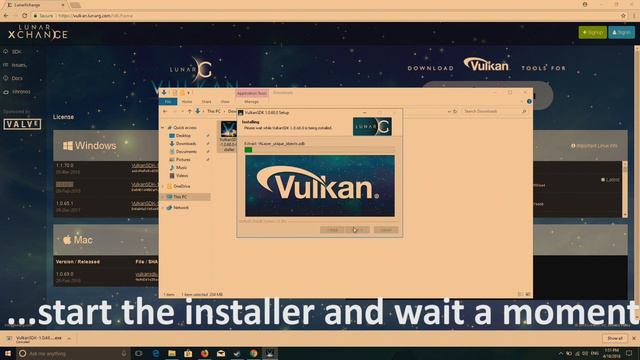Viewport: 640px width, 360px height.
Task: Click the Explorer up-directory arrow
Action: pos(189,111)
